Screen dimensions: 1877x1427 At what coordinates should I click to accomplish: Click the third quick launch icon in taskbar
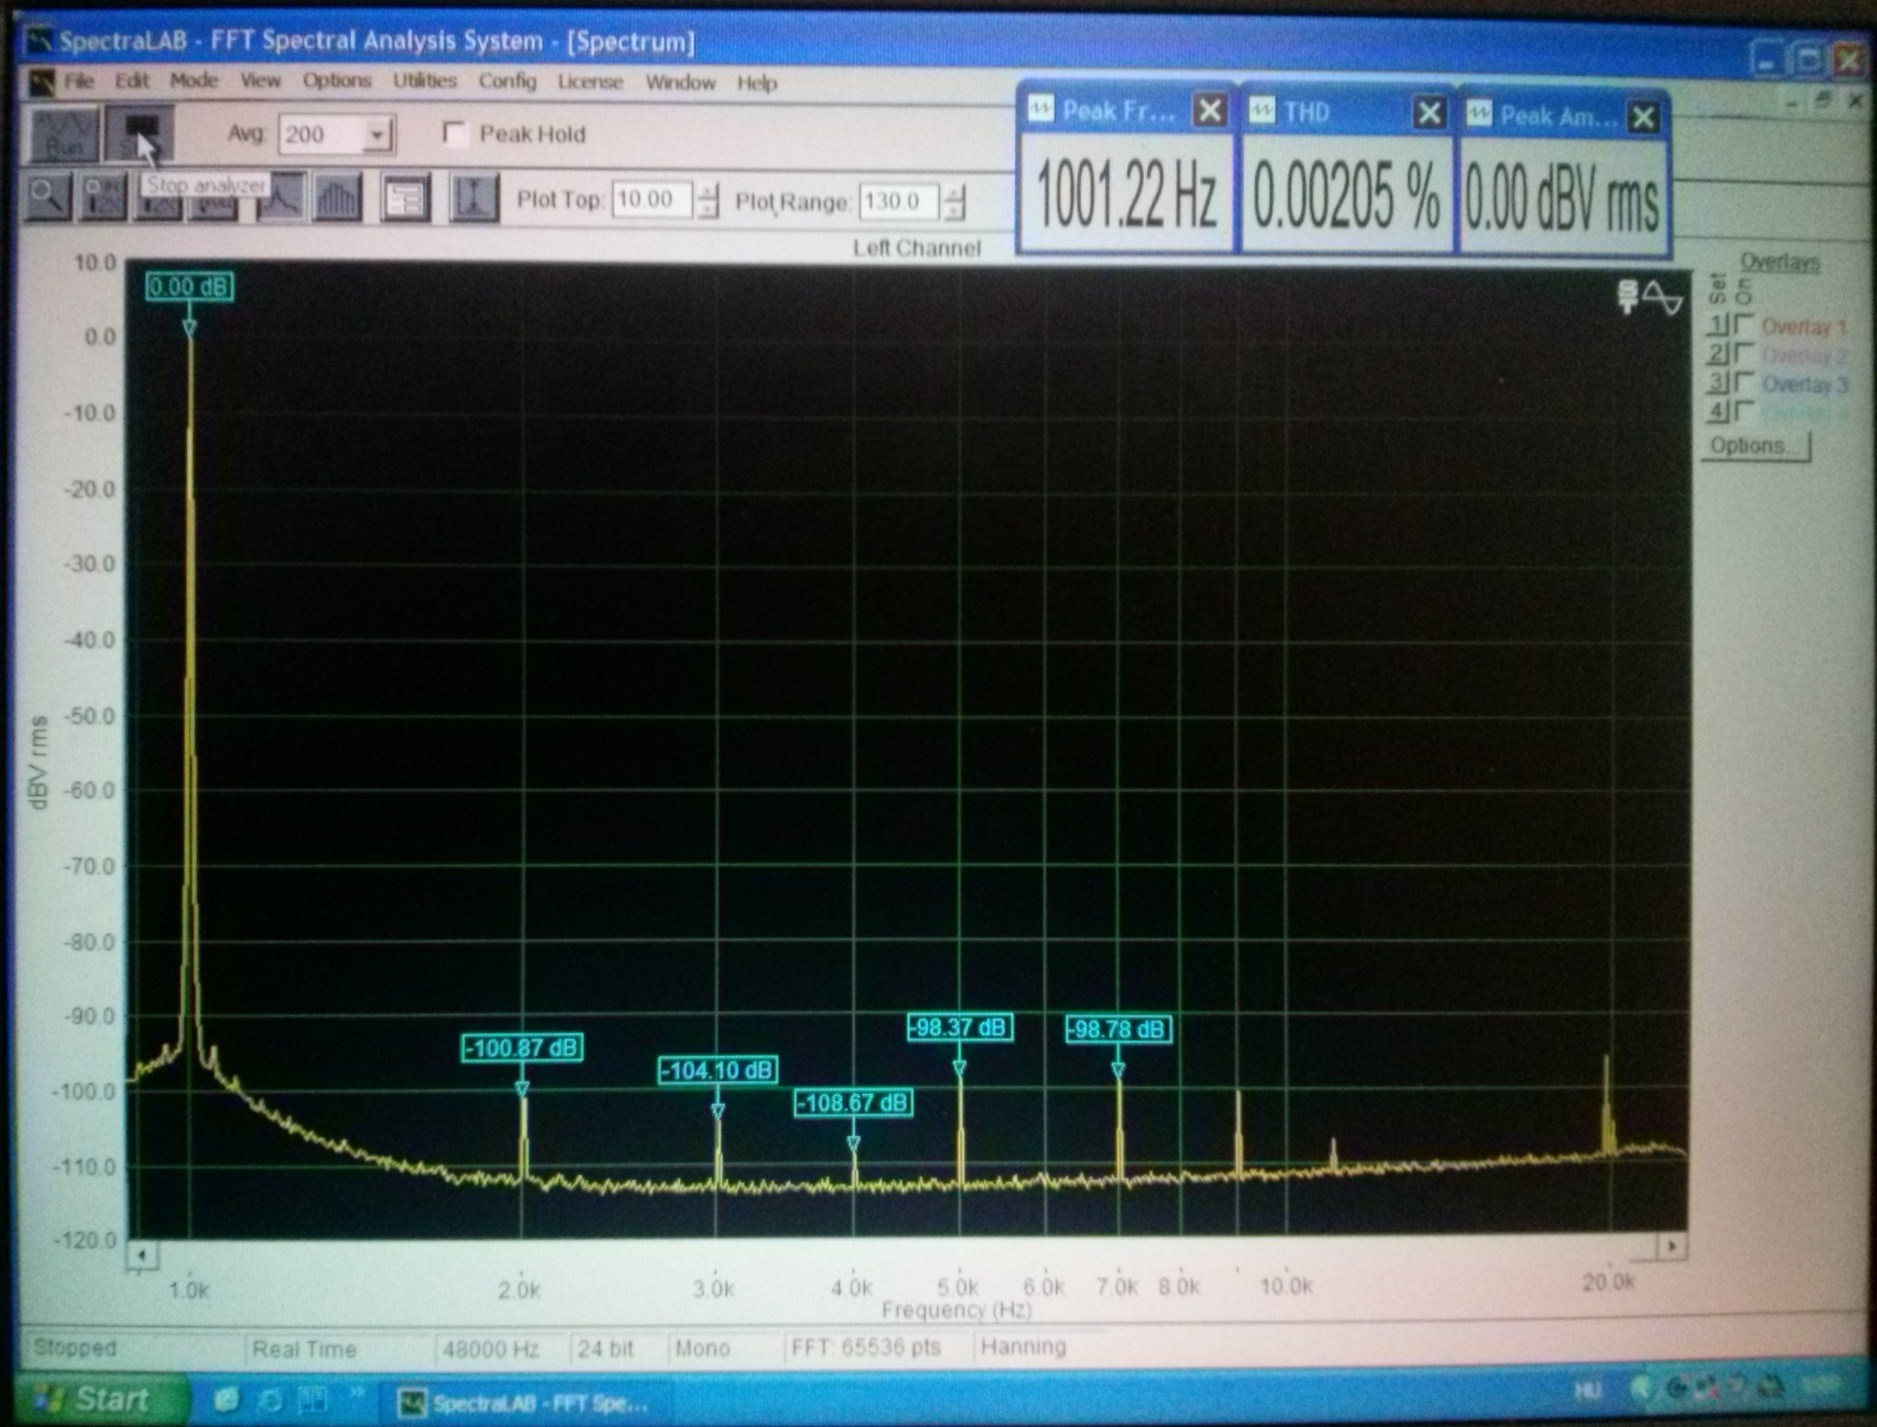[x=312, y=1400]
